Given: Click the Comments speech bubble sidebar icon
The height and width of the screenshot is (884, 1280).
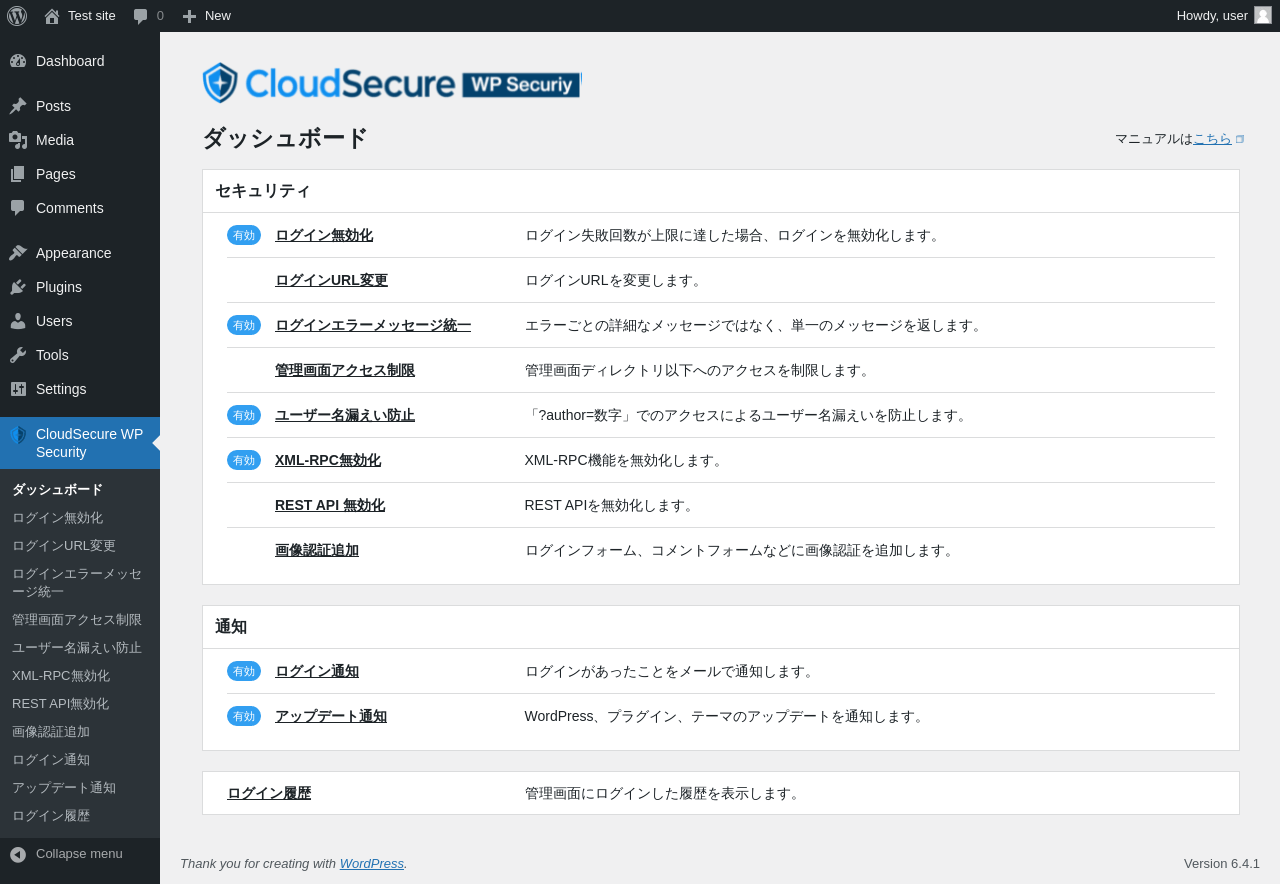Looking at the screenshot, I should pyautogui.click(x=18, y=208).
